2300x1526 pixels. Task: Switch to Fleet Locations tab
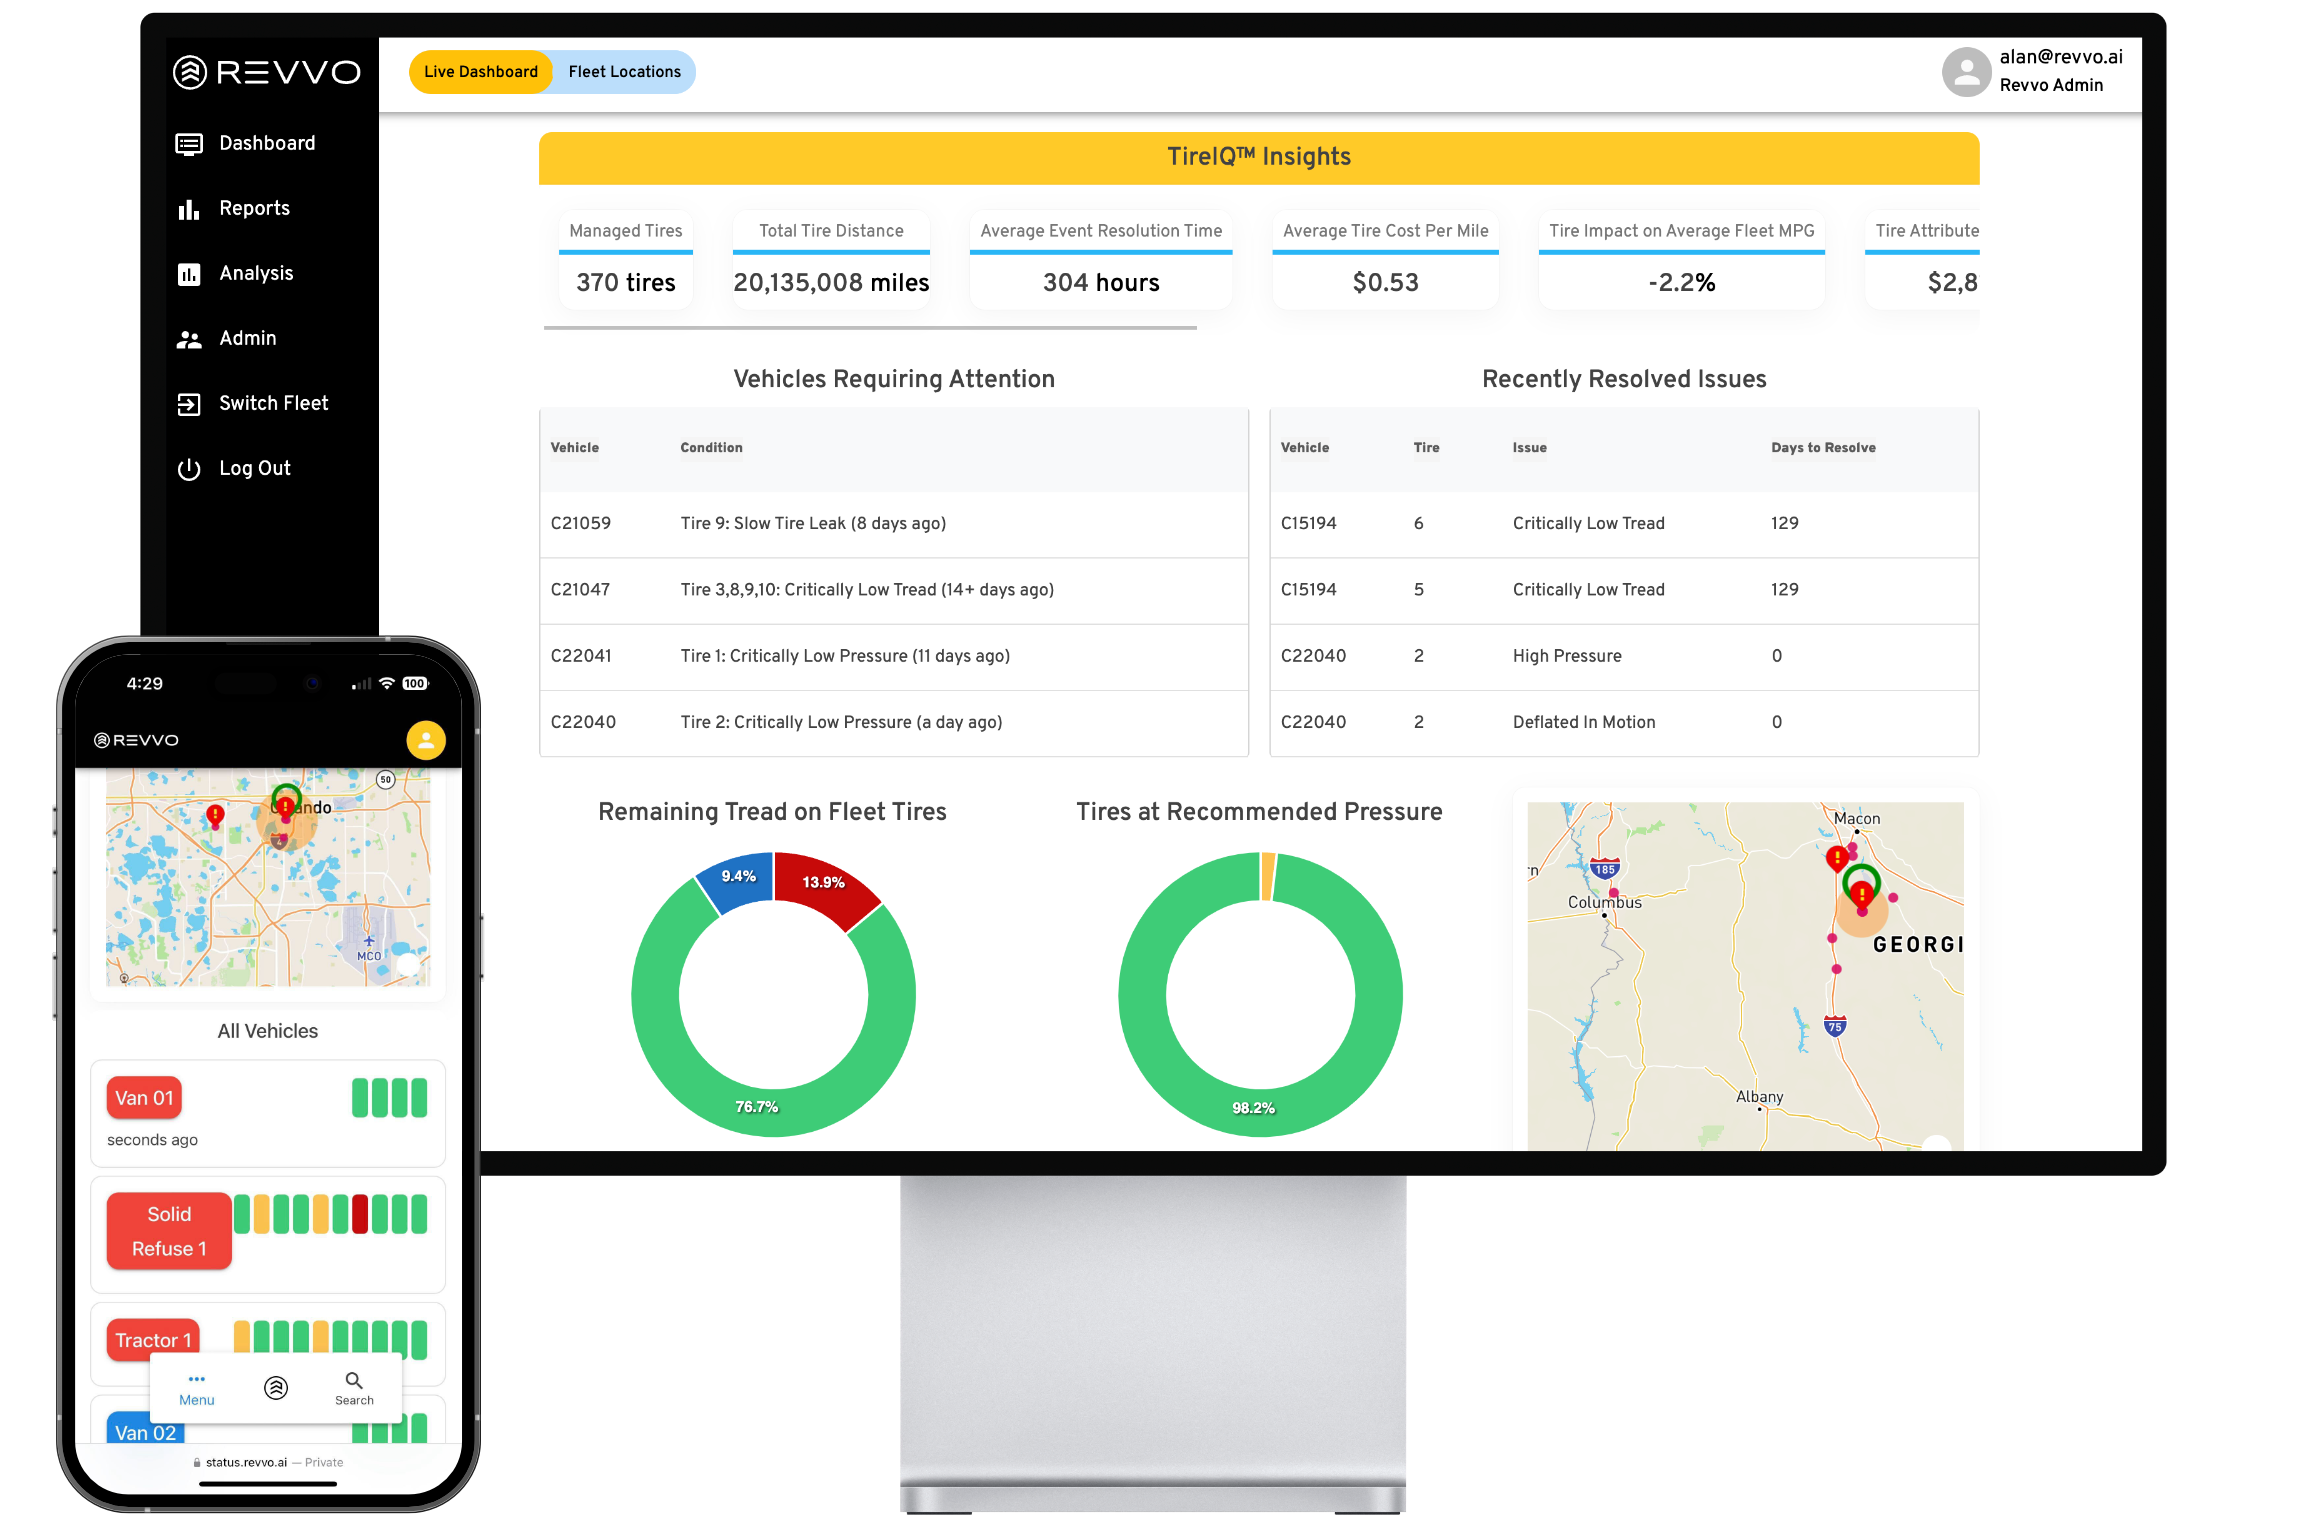tap(625, 72)
